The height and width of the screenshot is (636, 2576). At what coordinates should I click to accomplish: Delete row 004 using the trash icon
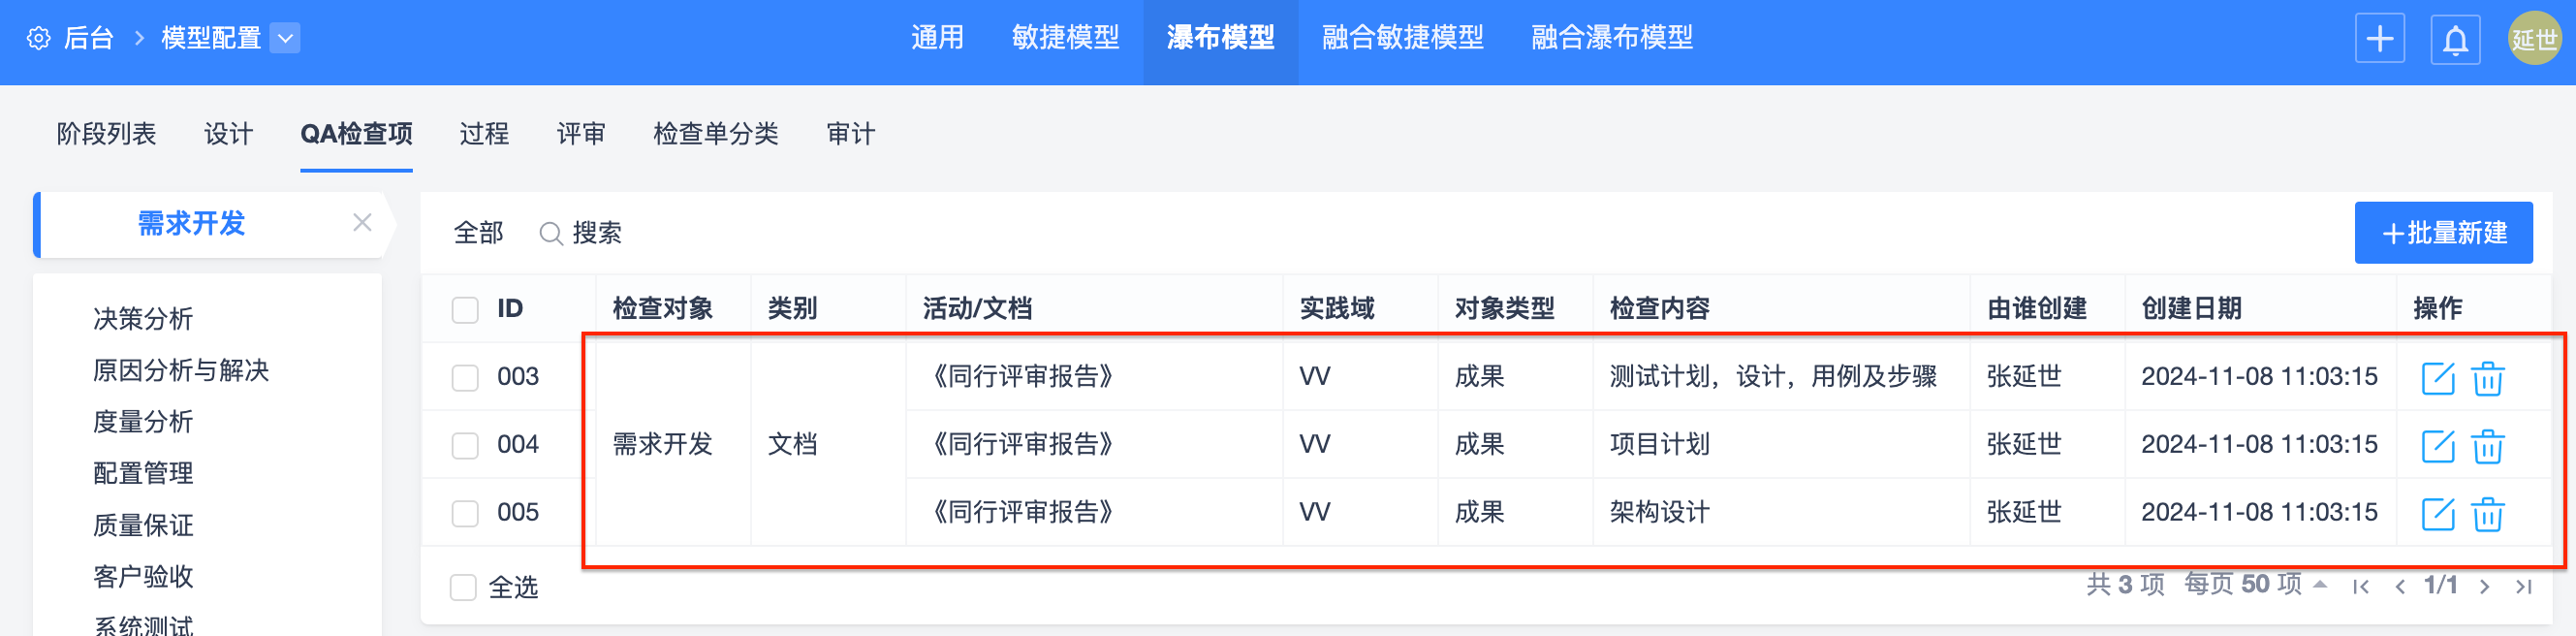2487,446
